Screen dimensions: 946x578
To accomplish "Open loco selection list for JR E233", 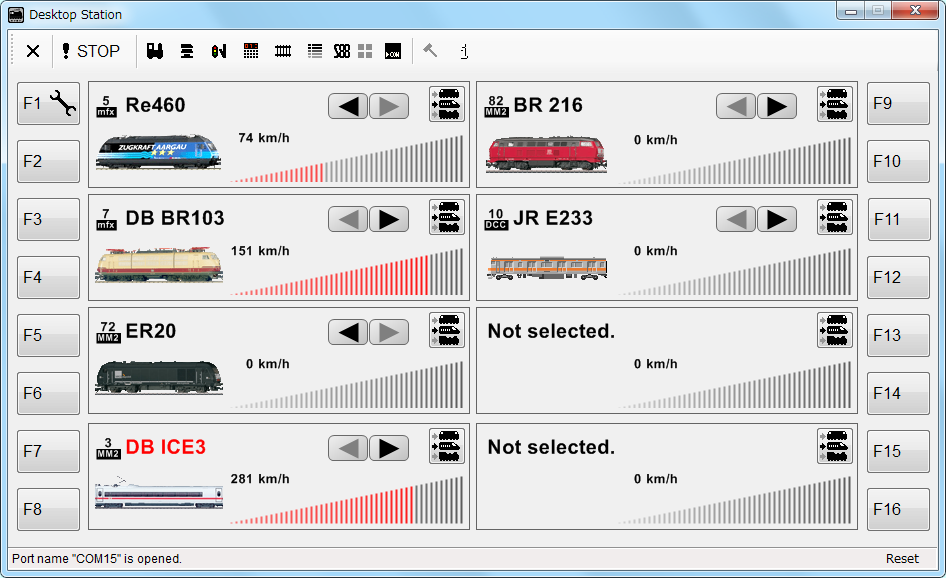I will (x=835, y=217).
